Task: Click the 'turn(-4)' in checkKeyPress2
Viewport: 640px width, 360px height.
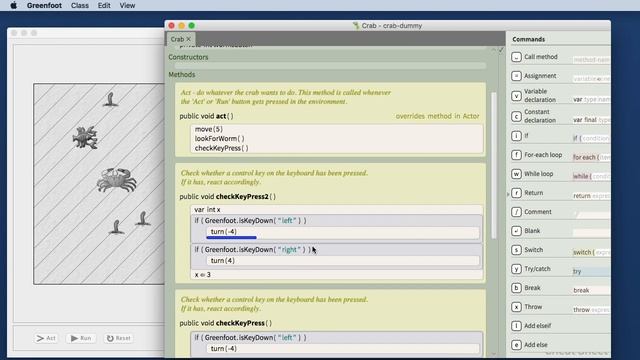Action: pos(224,231)
